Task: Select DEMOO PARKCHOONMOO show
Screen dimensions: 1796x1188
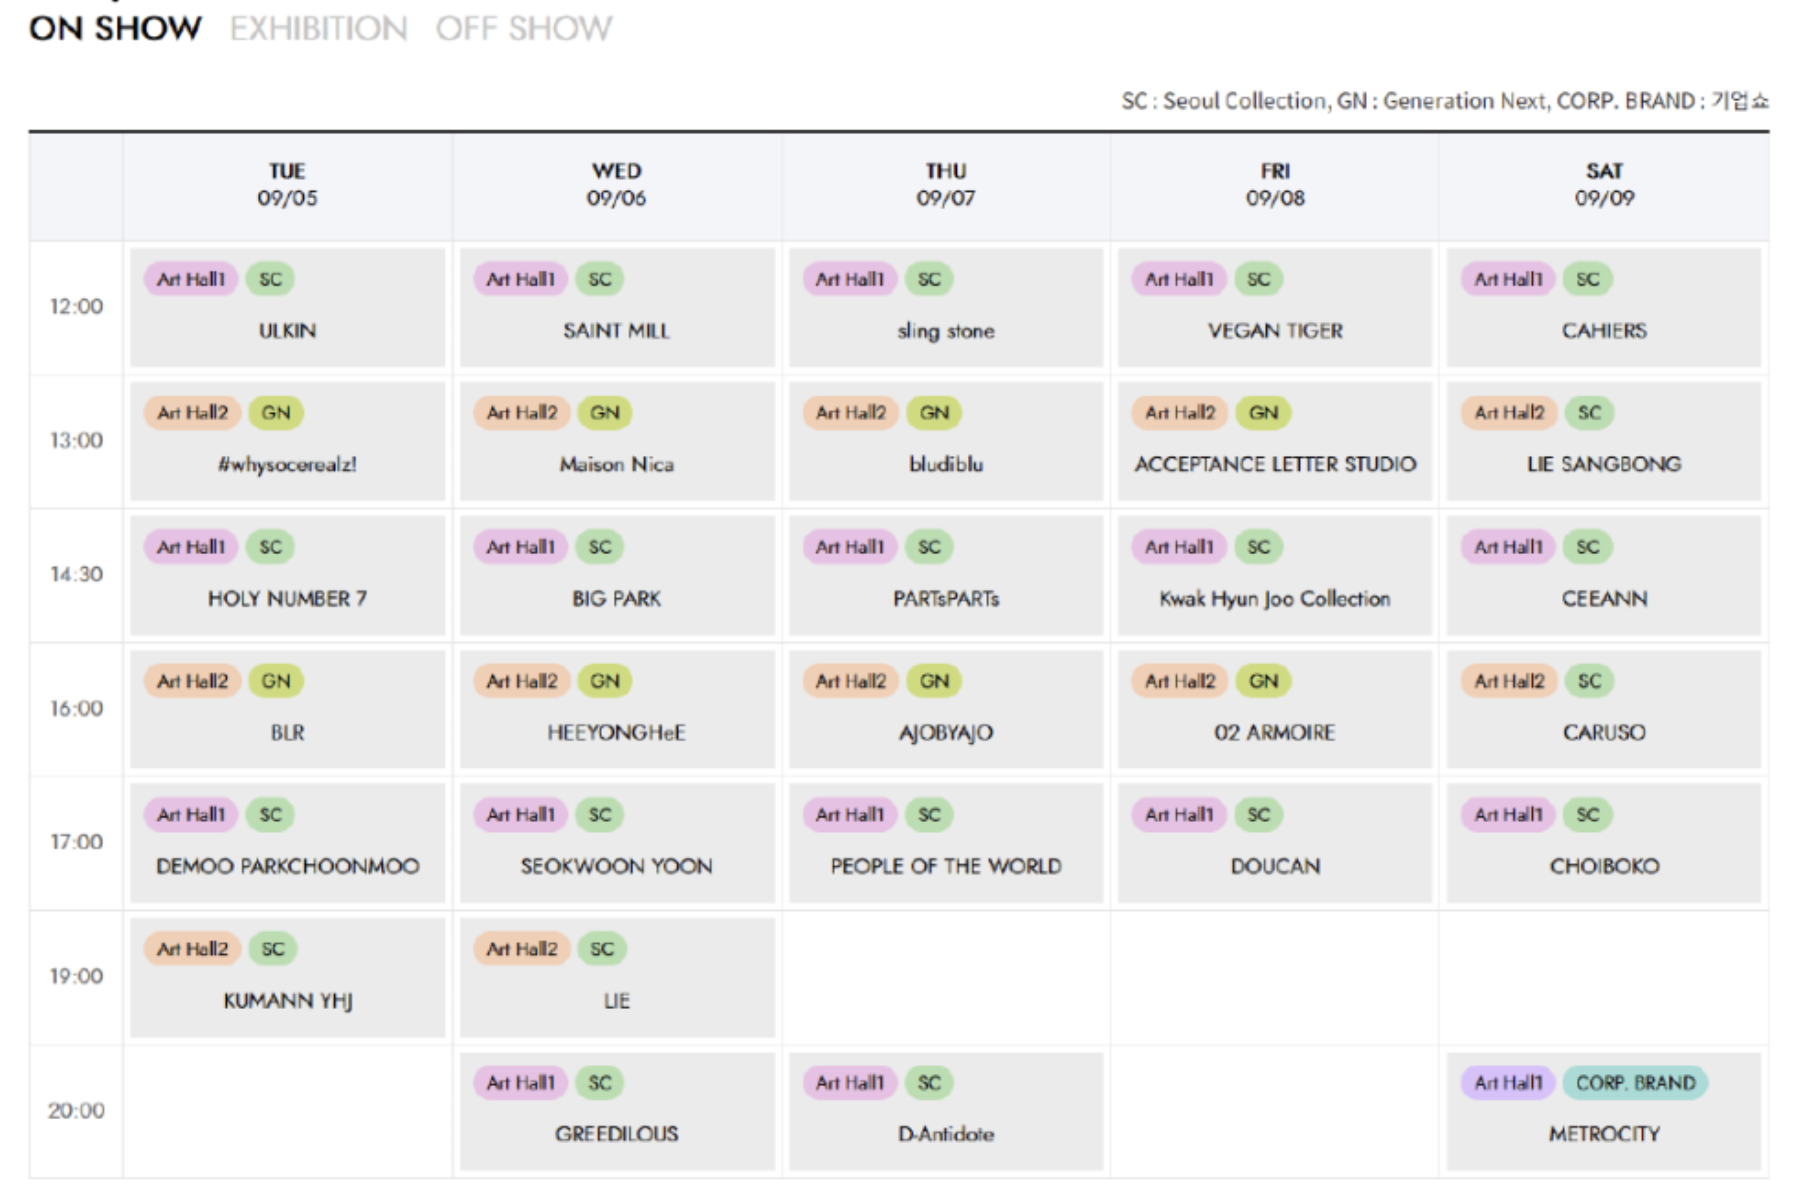Action: 287,843
